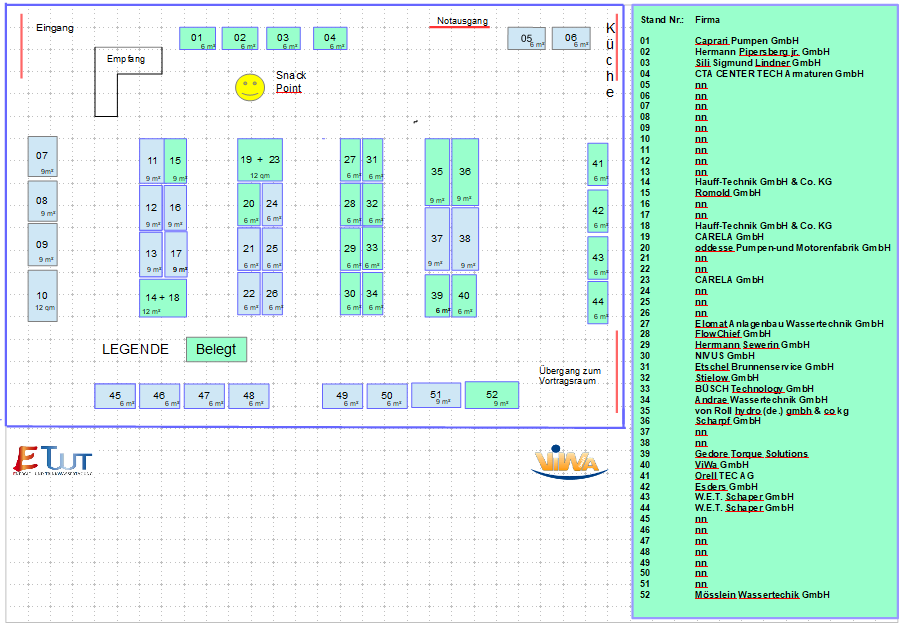This screenshot has height=630, width=905.
Task: Click the Firma column header
Action: click(707, 20)
